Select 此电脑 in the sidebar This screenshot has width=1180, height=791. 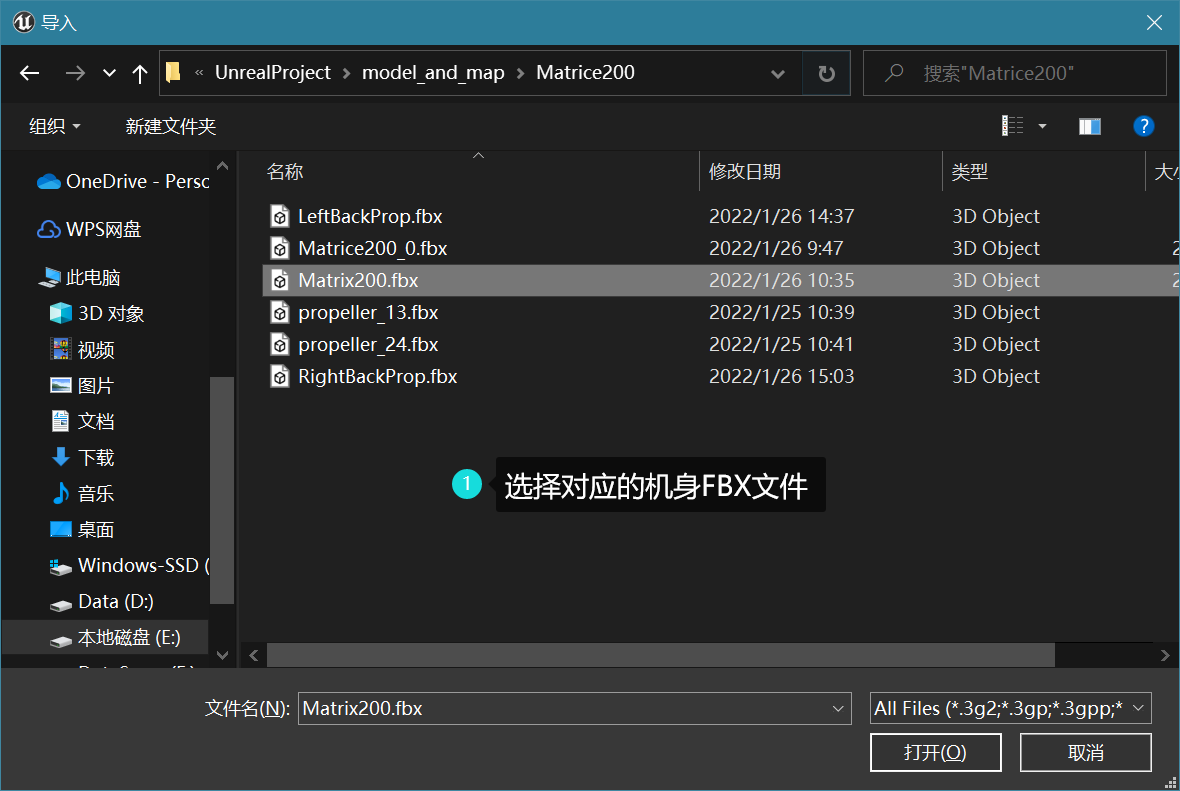[x=79, y=278]
